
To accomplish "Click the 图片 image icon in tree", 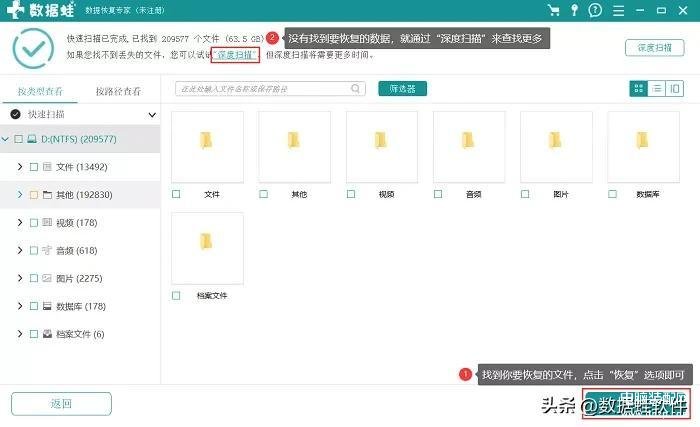I will (47, 278).
